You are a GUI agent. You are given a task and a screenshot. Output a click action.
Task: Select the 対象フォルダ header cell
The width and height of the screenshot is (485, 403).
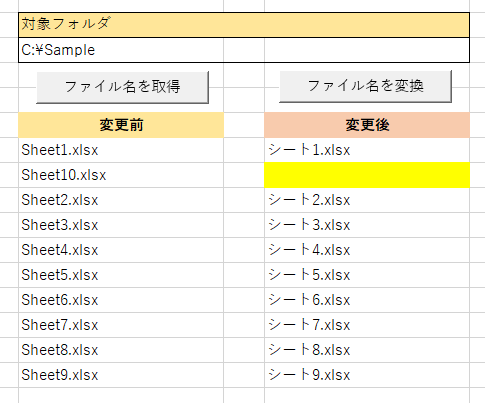[244, 25]
